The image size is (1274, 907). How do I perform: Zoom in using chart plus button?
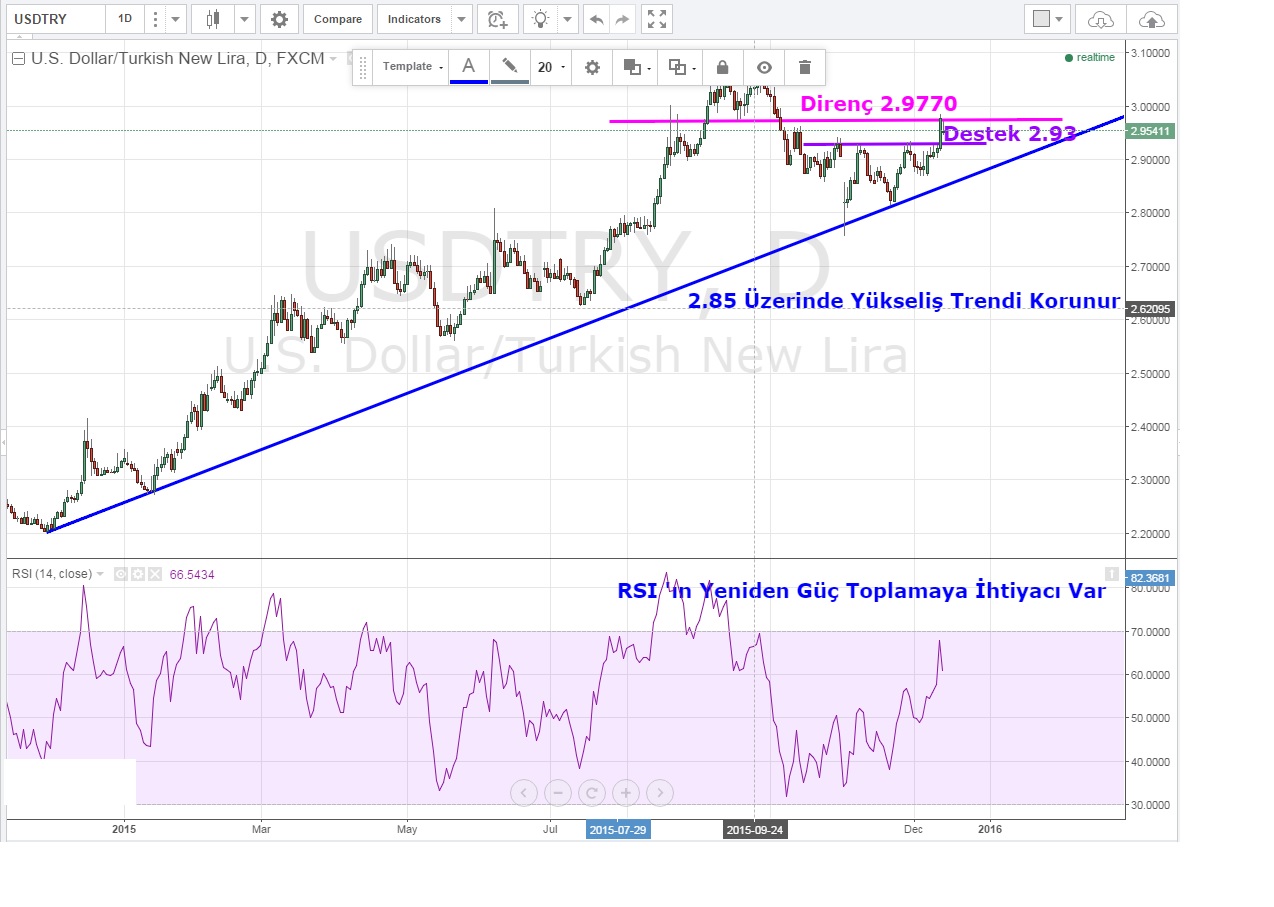tap(625, 793)
